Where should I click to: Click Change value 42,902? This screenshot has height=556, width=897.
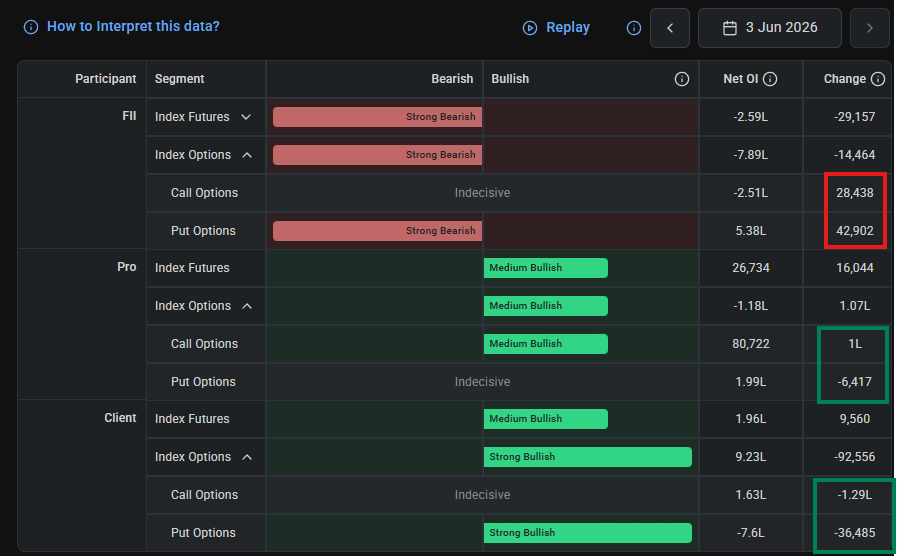coord(855,231)
